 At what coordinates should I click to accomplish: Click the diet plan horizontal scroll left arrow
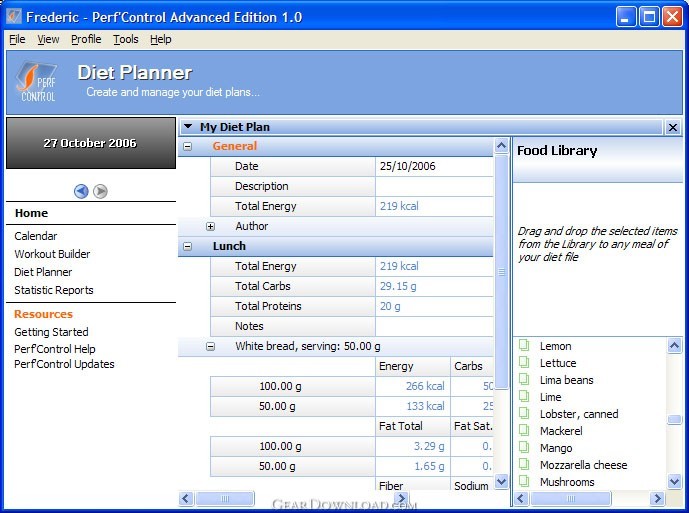[186, 498]
